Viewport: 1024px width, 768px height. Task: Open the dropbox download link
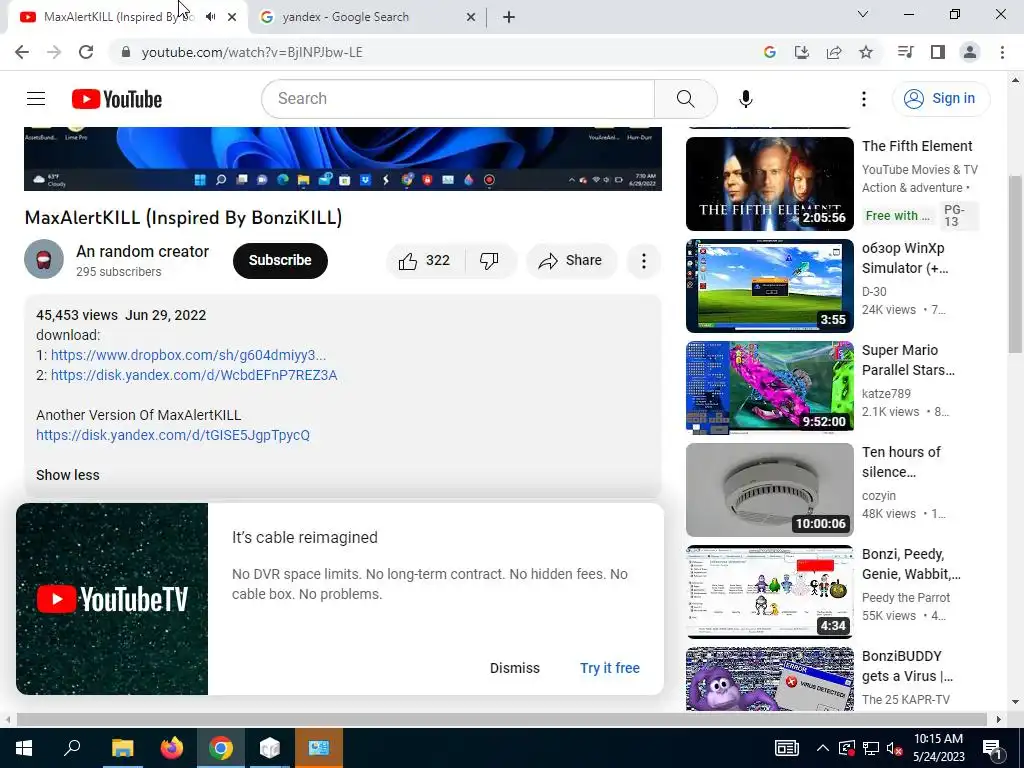[188, 355]
